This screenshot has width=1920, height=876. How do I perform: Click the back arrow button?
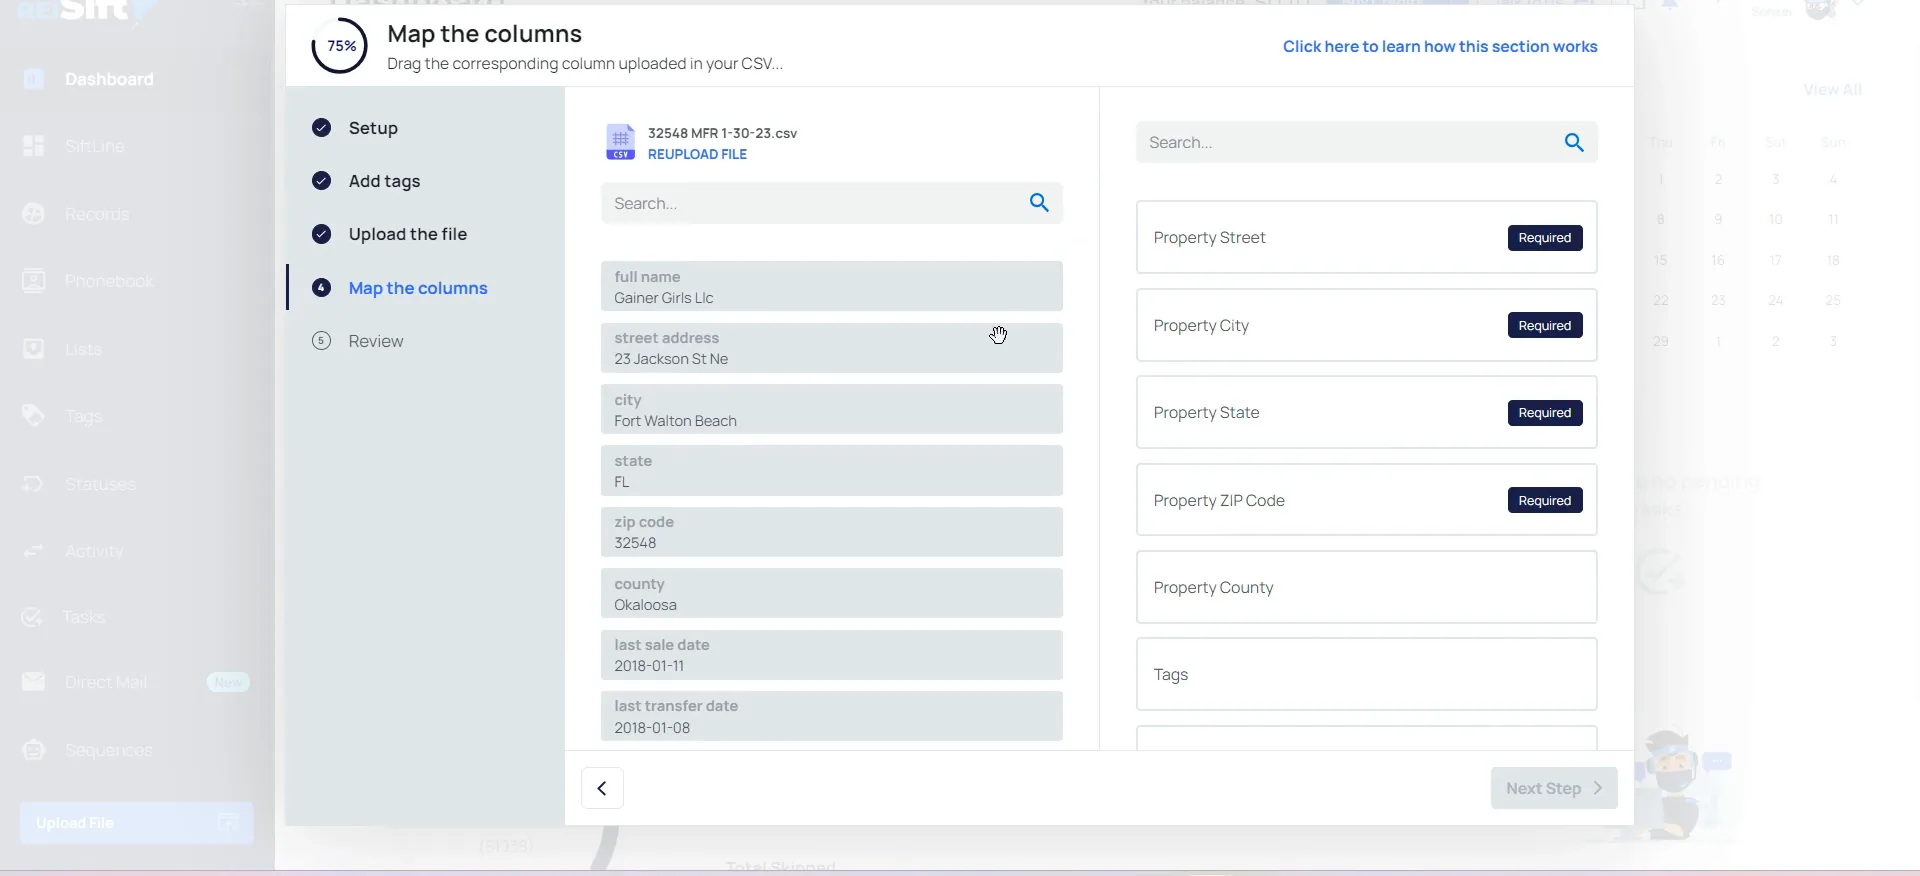602,788
